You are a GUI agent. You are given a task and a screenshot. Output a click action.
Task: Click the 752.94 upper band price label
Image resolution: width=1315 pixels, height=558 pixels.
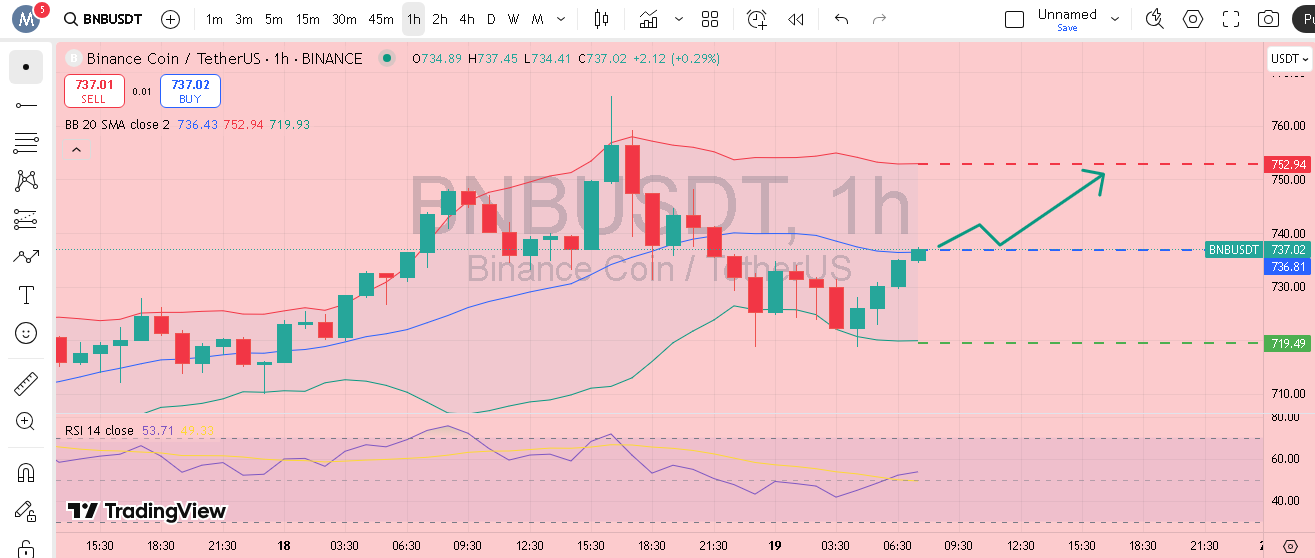click(x=1288, y=164)
